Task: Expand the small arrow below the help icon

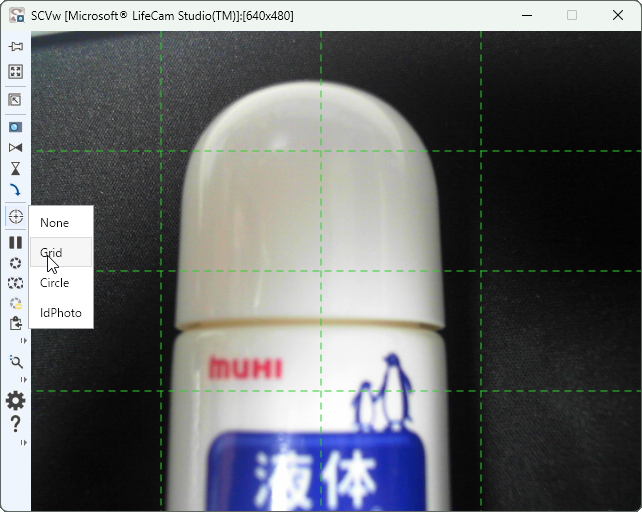Action: click(23, 442)
